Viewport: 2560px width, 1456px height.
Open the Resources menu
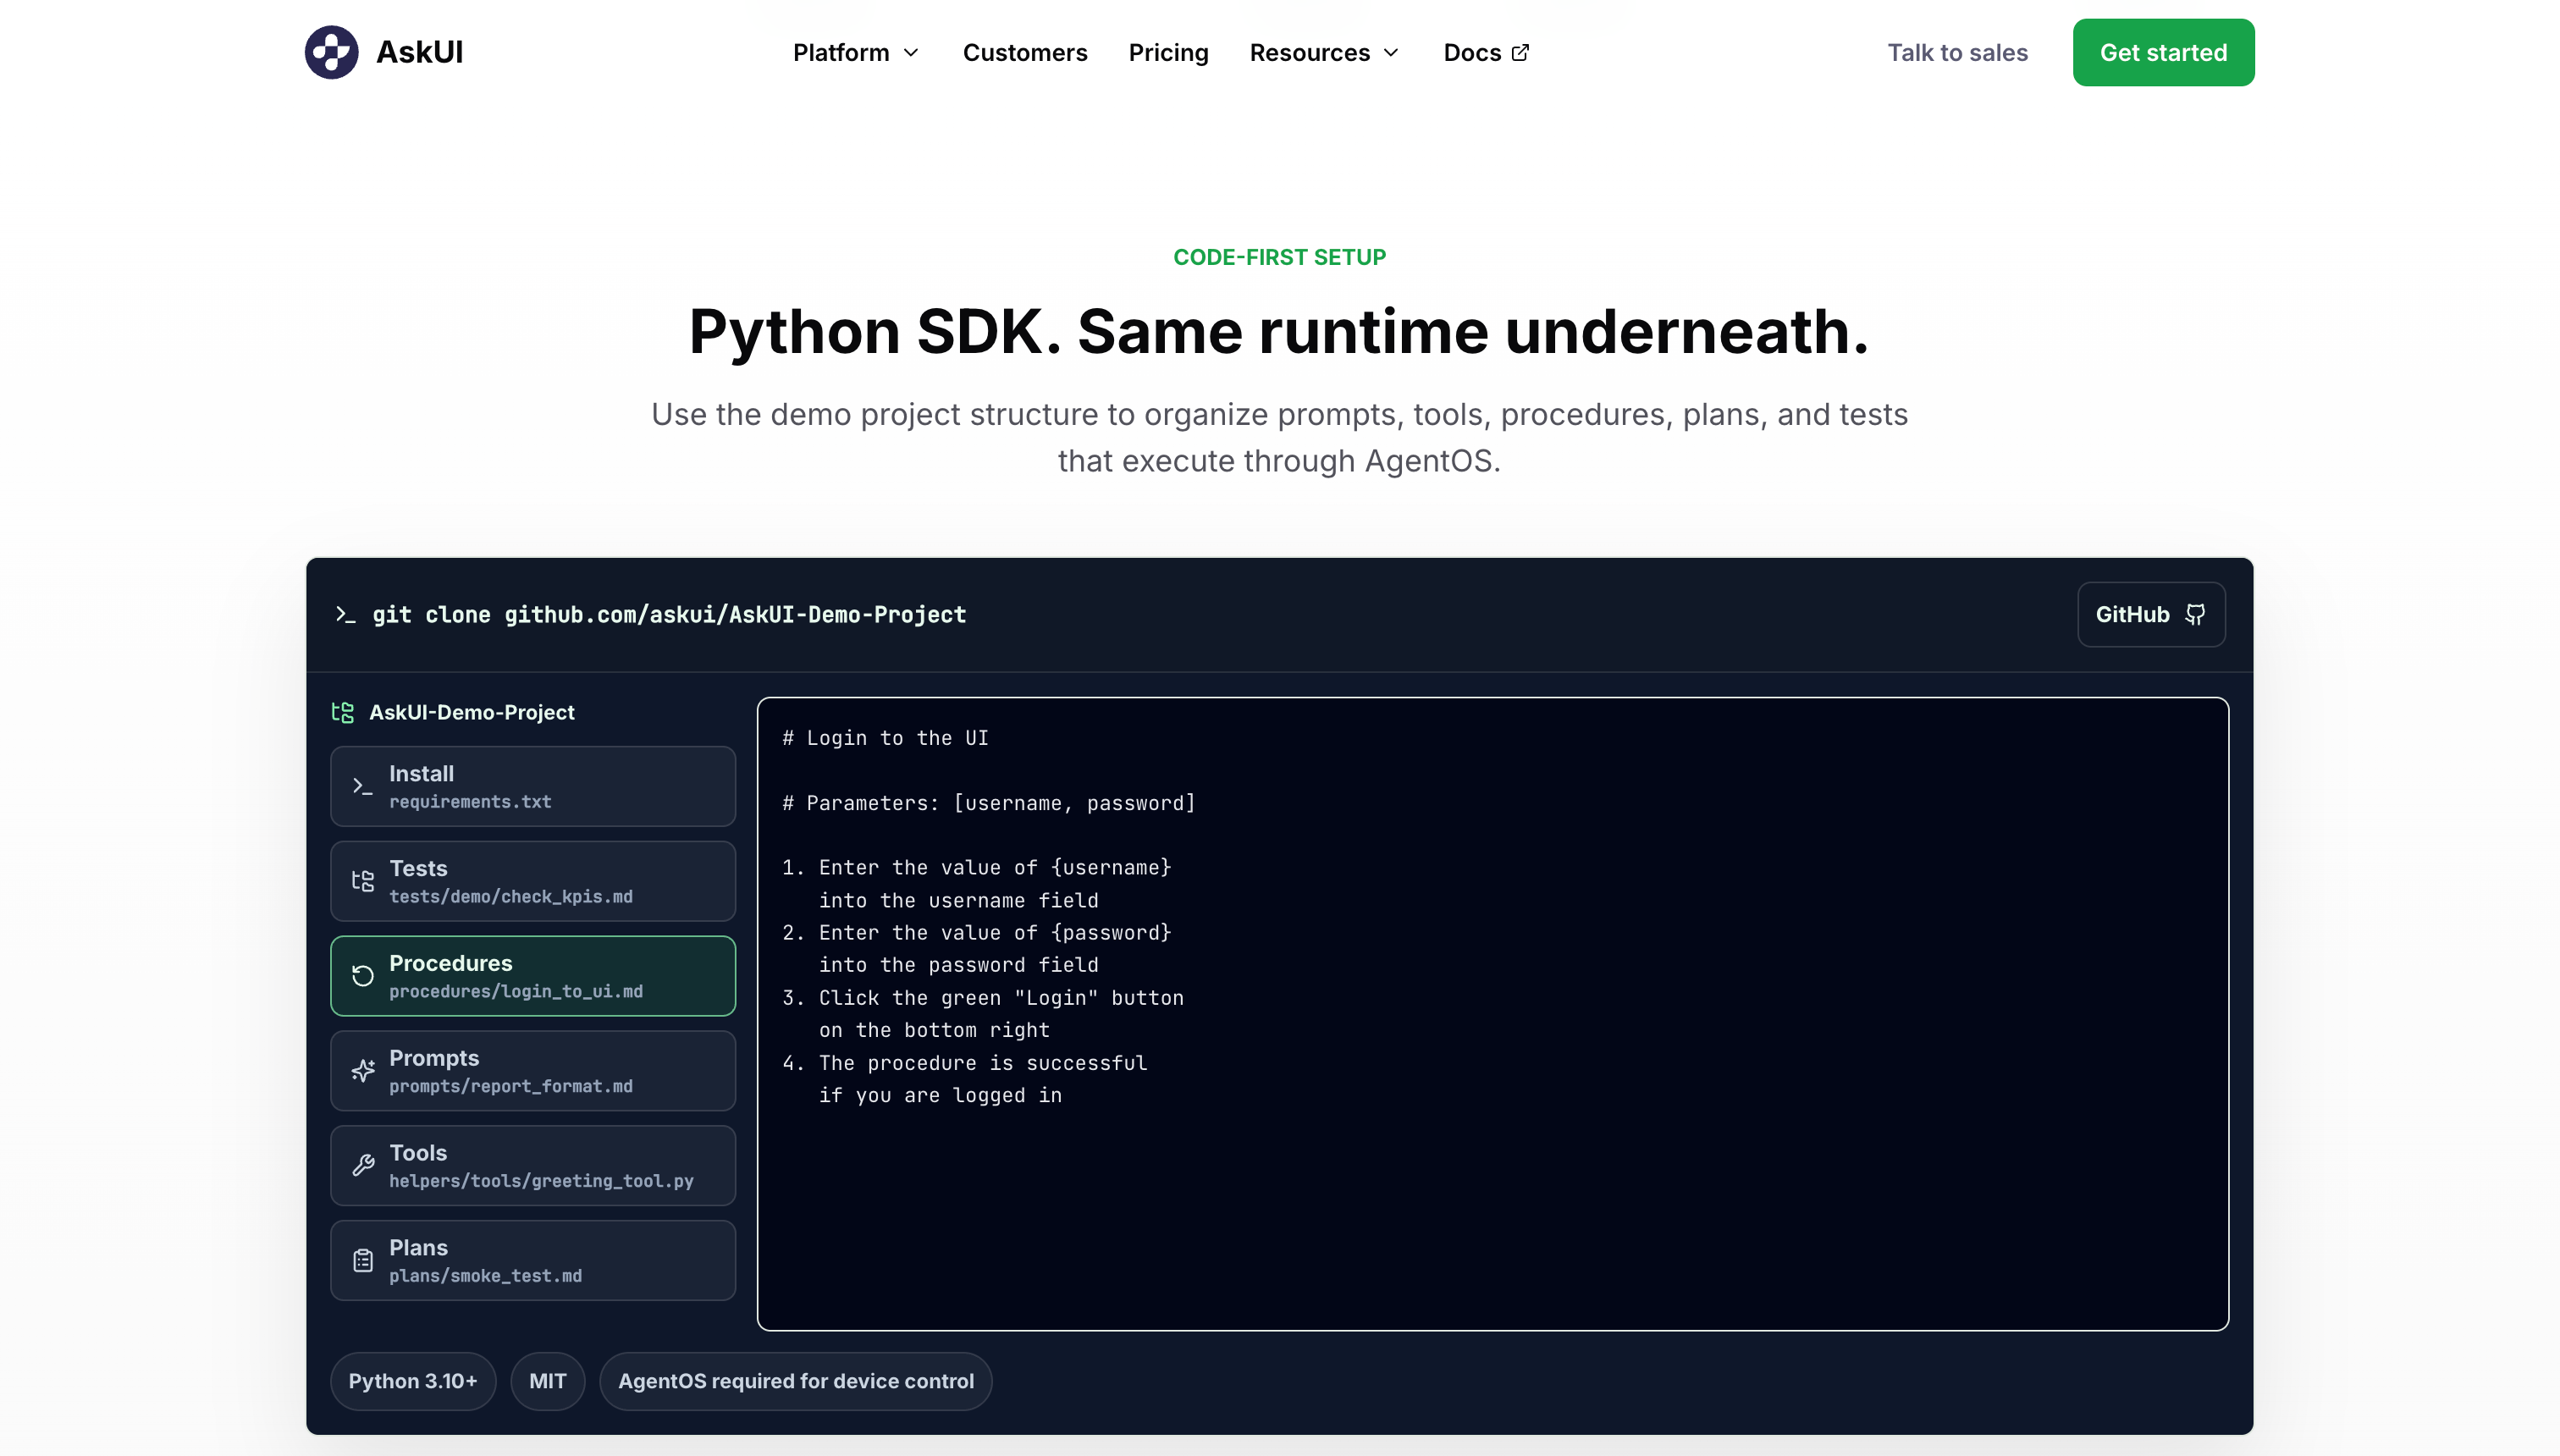tap(1324, 52)
